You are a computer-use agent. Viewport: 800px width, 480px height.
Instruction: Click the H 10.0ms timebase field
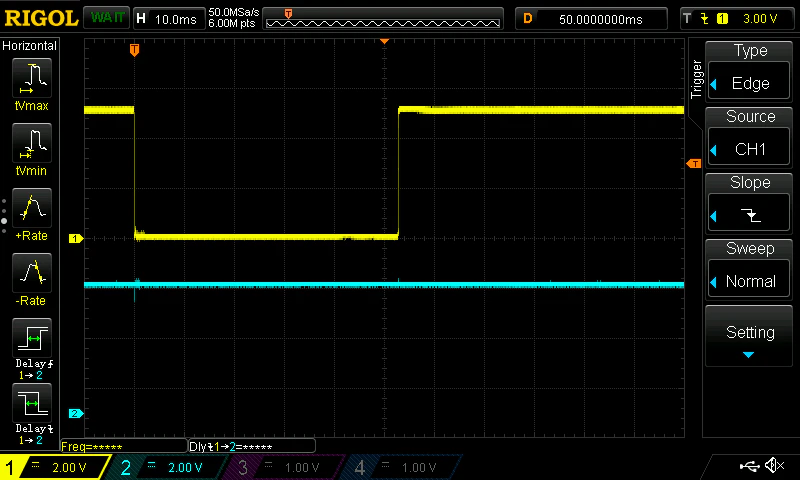click(x=168, y=19)
